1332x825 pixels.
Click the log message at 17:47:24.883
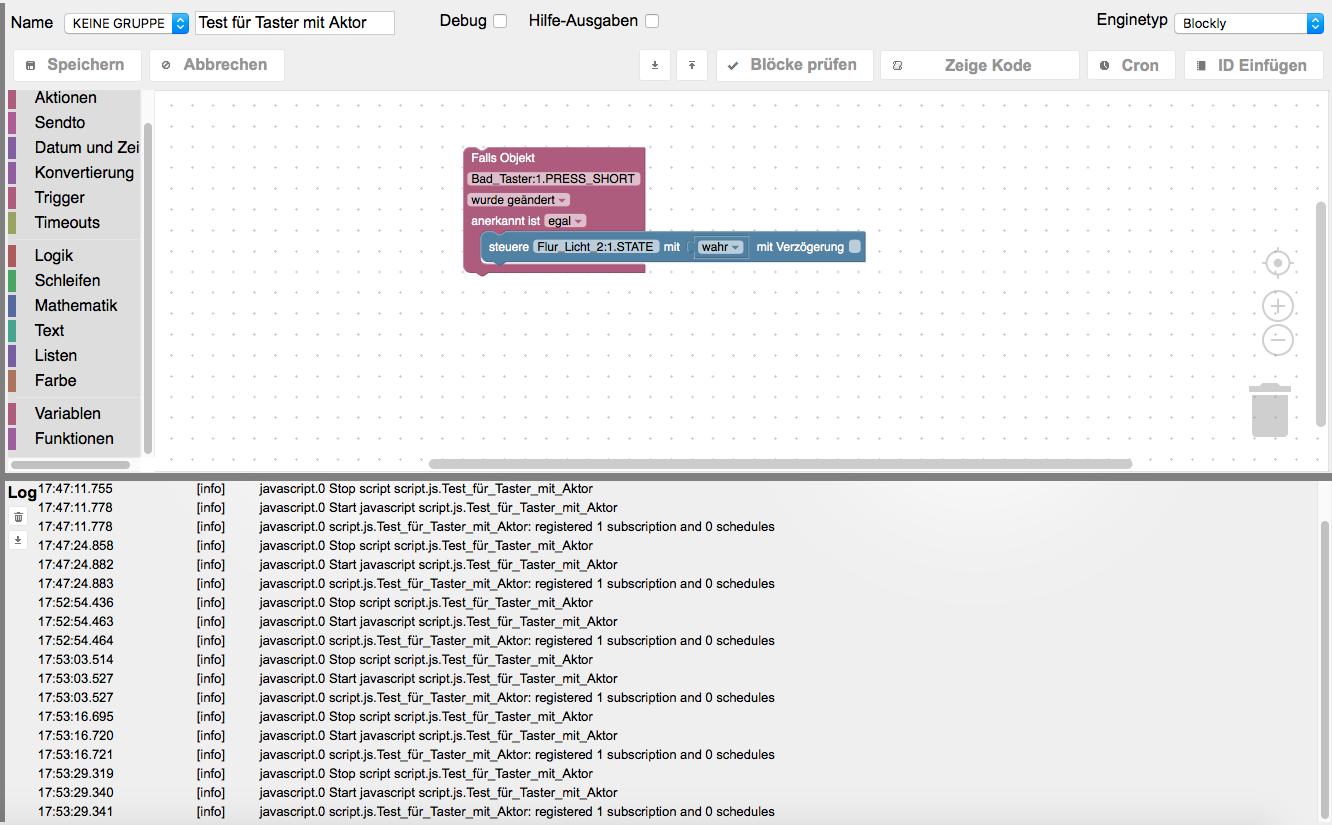tap(517, 584)
